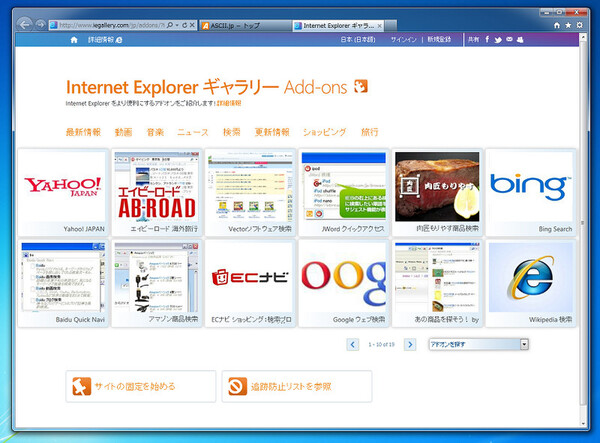Screen dimensions: 600x443
Task: Open the アドオンを探す dropdown
Action: [478, 344]
